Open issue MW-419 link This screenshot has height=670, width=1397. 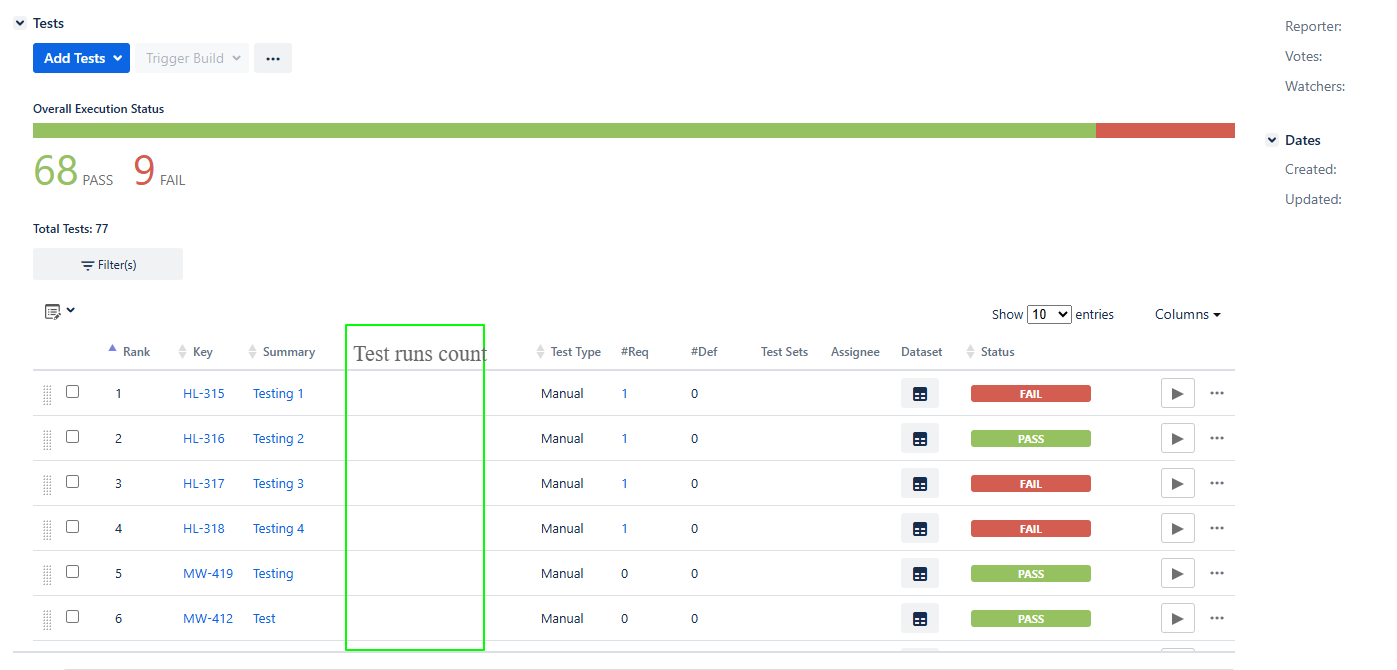point(208,574)
